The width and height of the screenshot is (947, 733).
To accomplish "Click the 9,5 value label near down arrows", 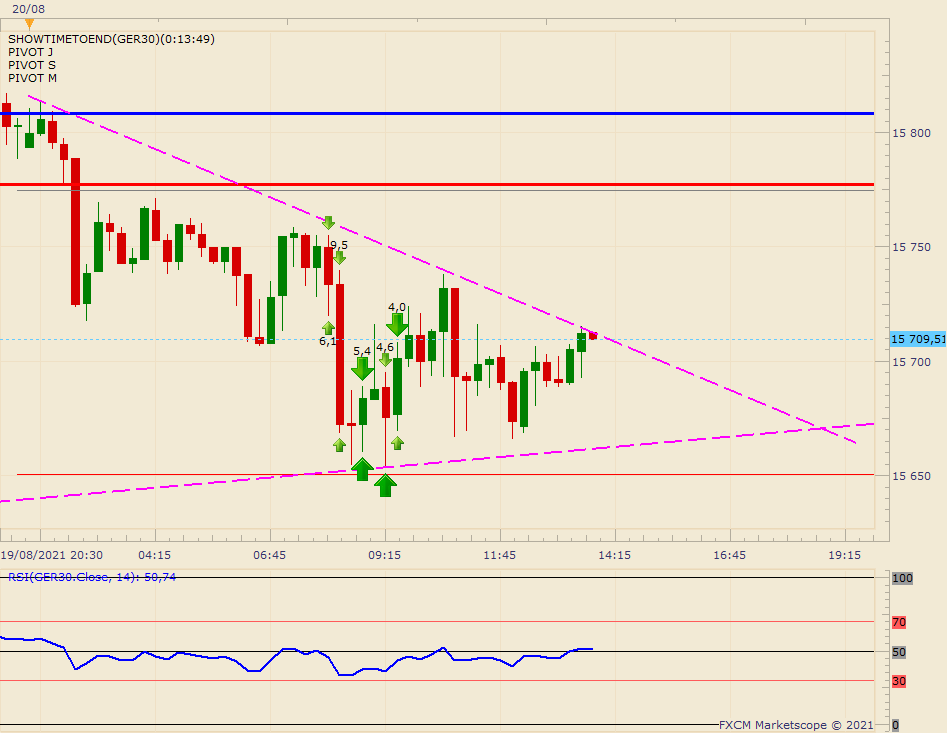I will 339,245.
